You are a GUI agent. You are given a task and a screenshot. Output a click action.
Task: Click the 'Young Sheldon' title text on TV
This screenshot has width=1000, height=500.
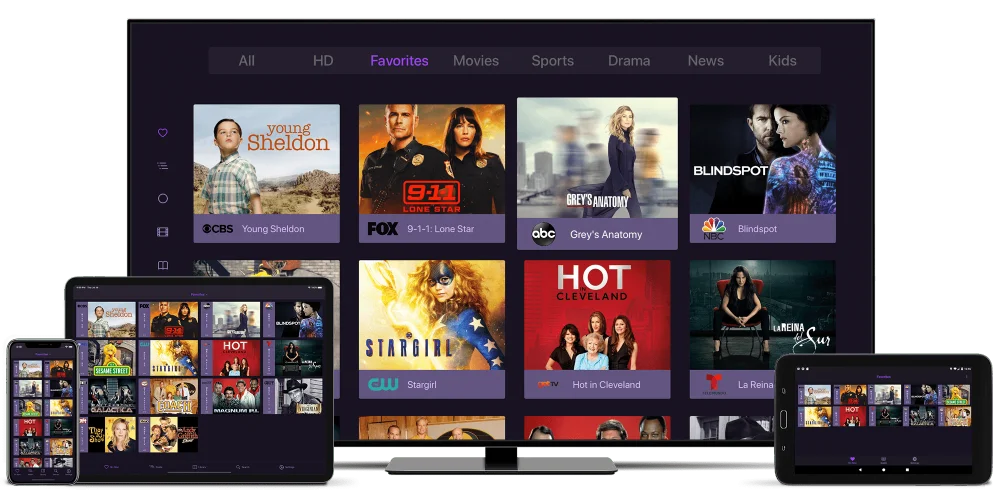273,228
